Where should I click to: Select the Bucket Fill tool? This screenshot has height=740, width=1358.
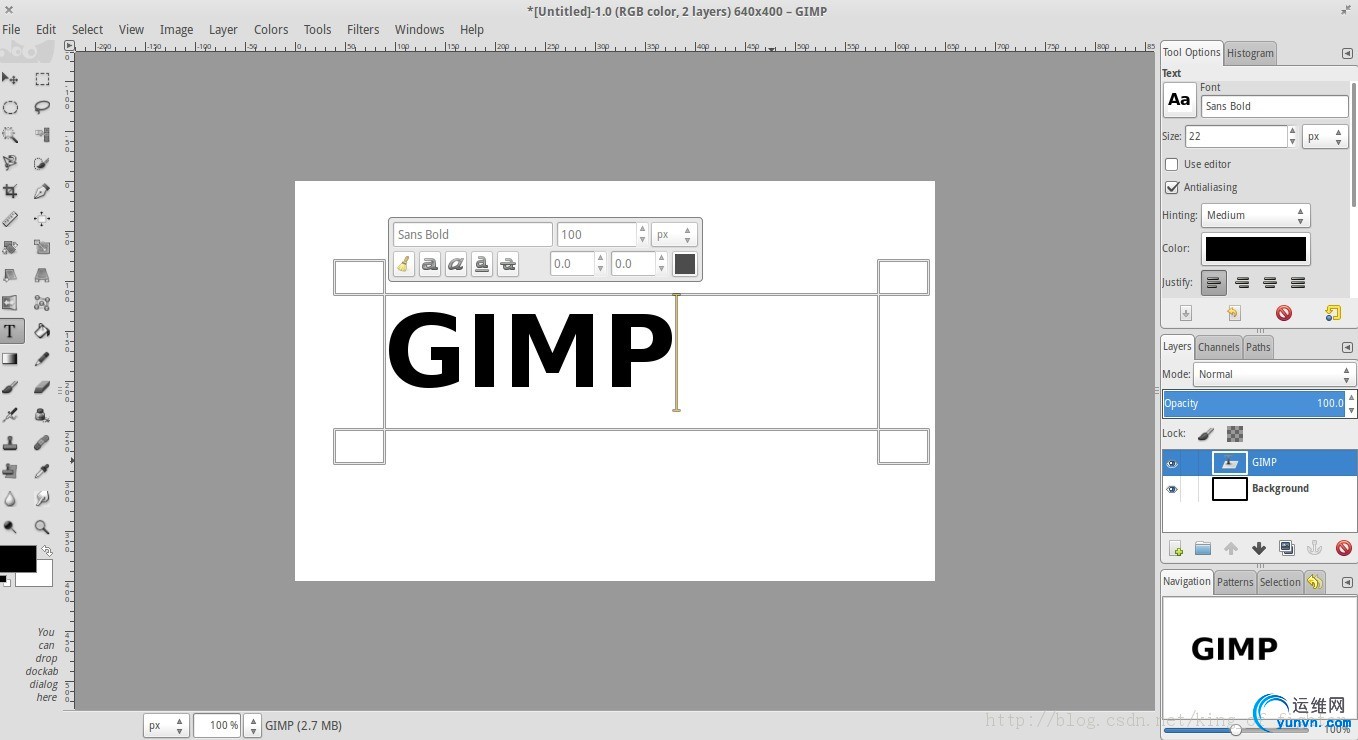pyautogui.click(x=42, y=331)
